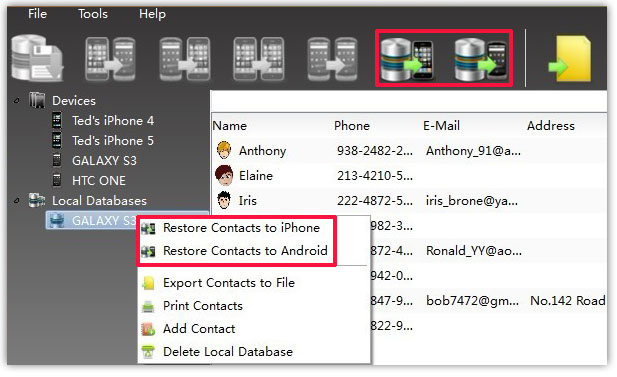Click the Ronald_YY@ao... email cell
Image resolution: width=617 pixels, height=377 pixels.
click(x=474, y=251)
